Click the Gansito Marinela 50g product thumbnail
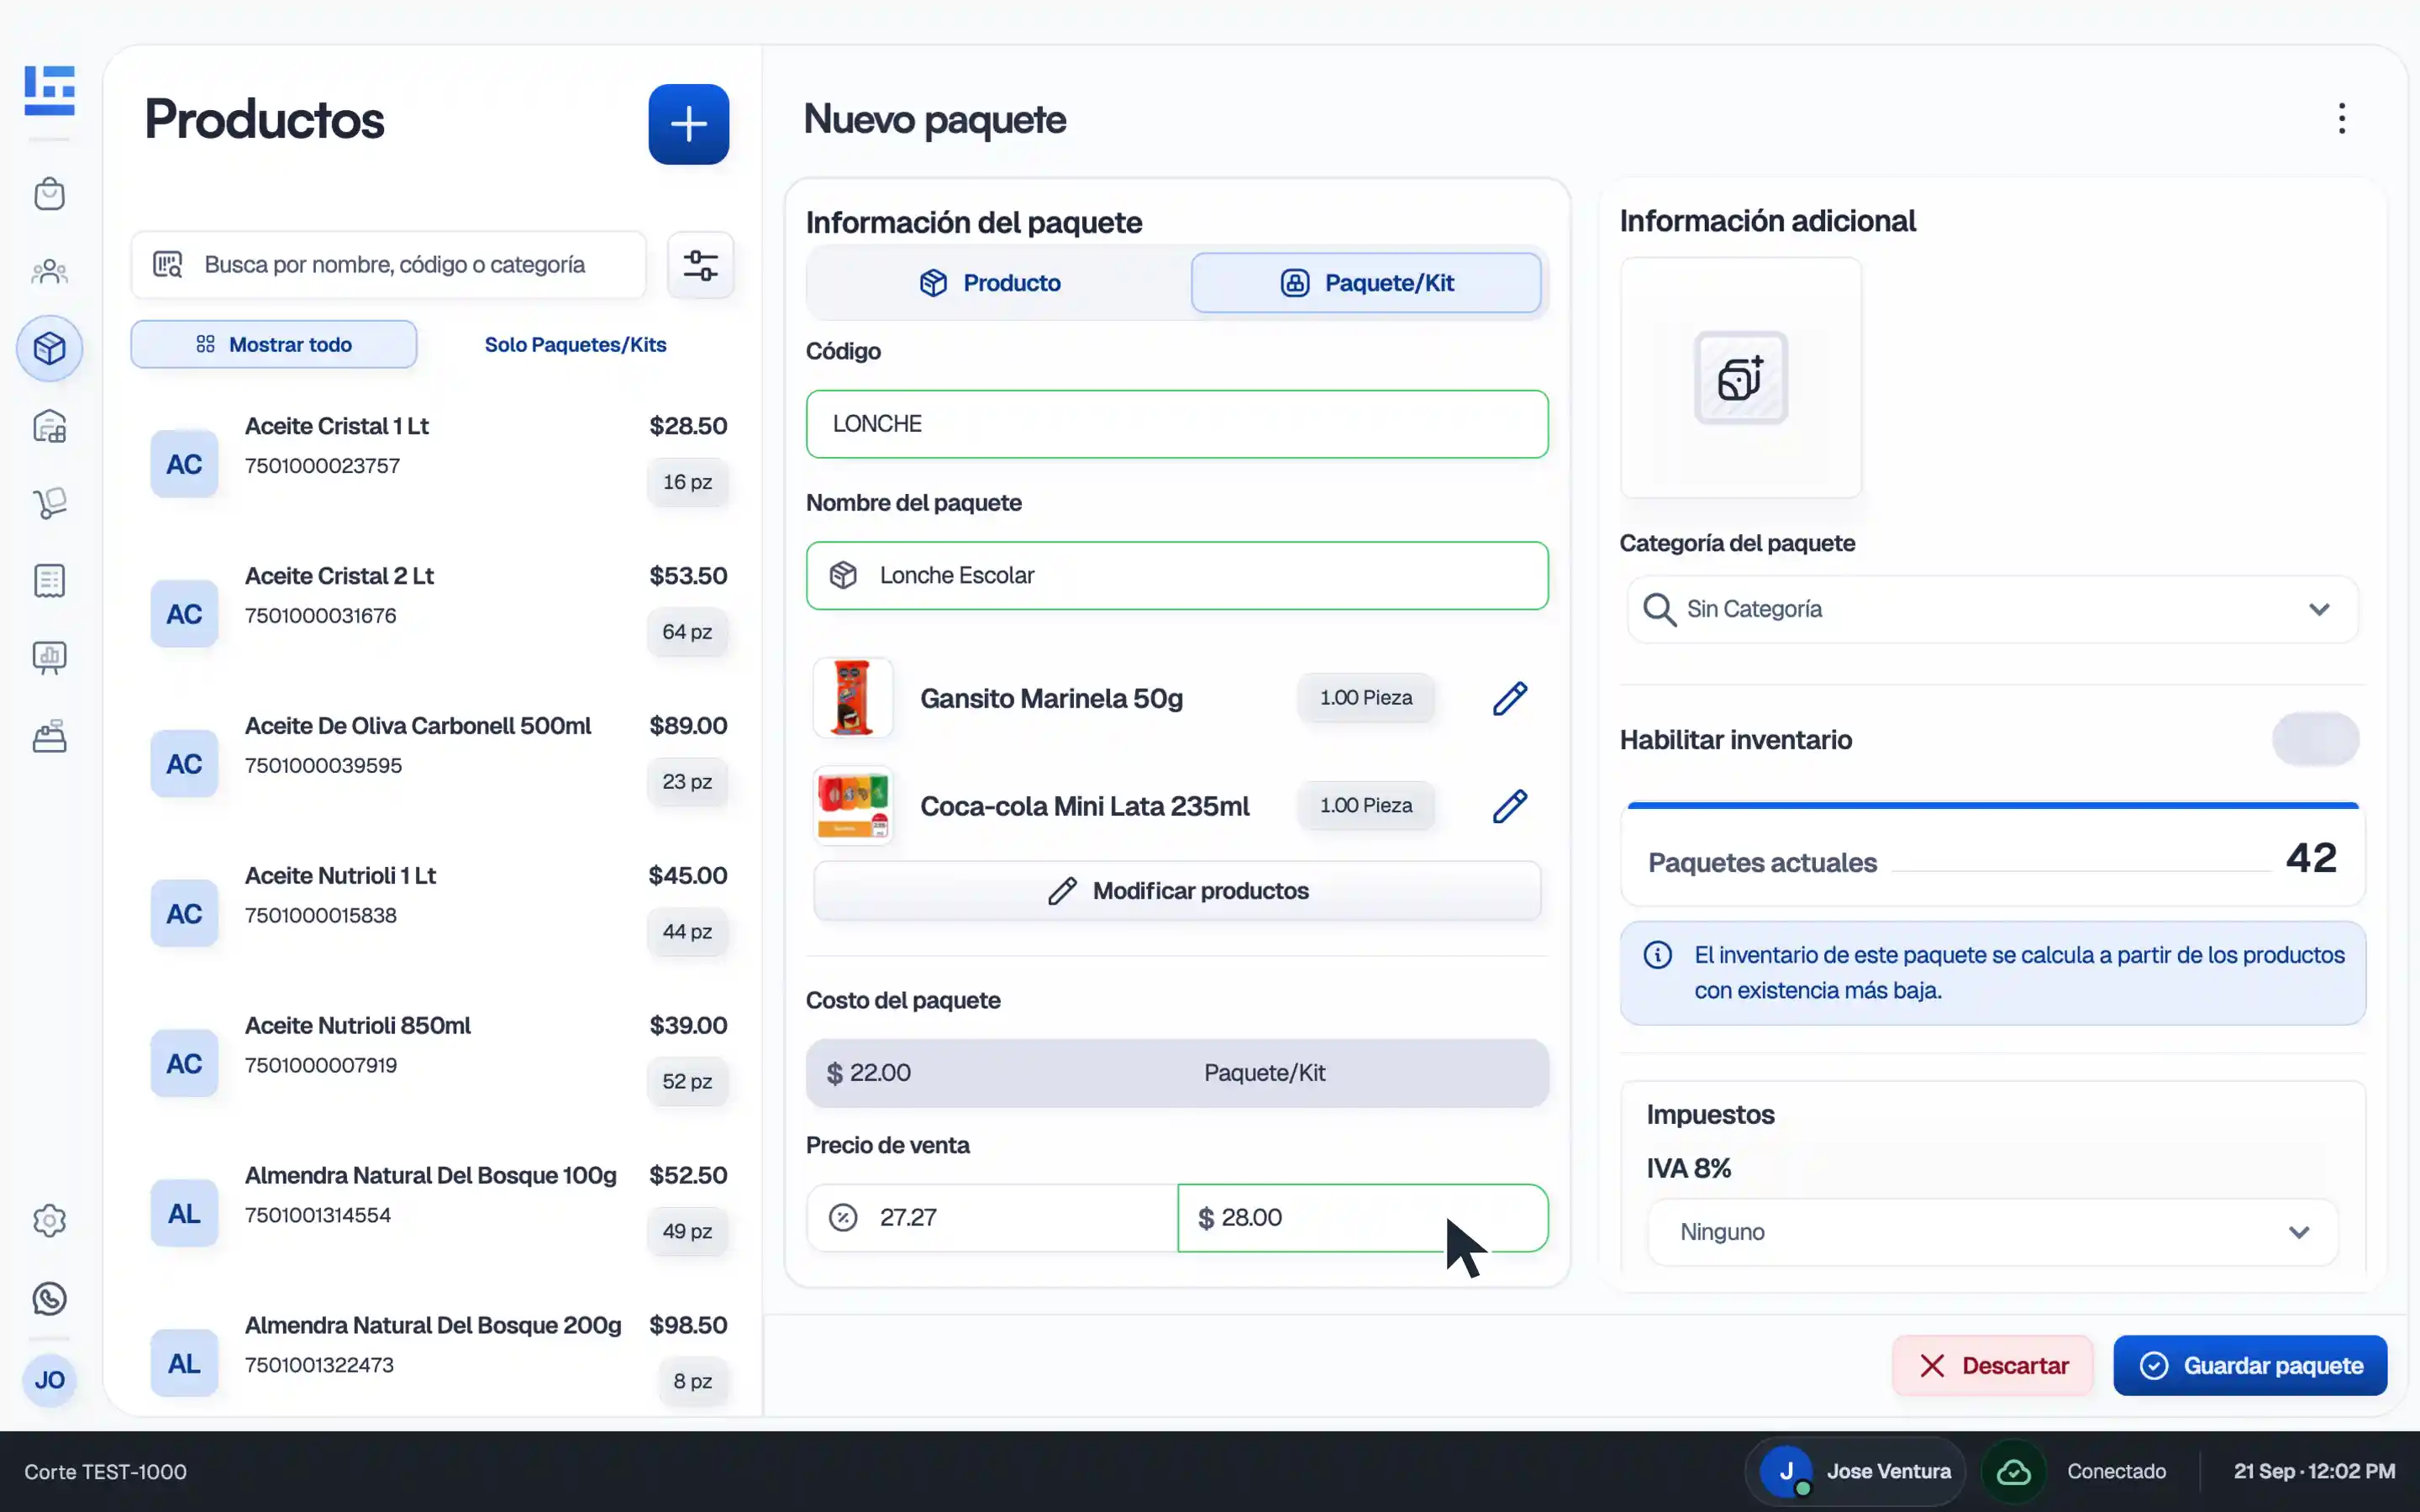 [852, 698]
